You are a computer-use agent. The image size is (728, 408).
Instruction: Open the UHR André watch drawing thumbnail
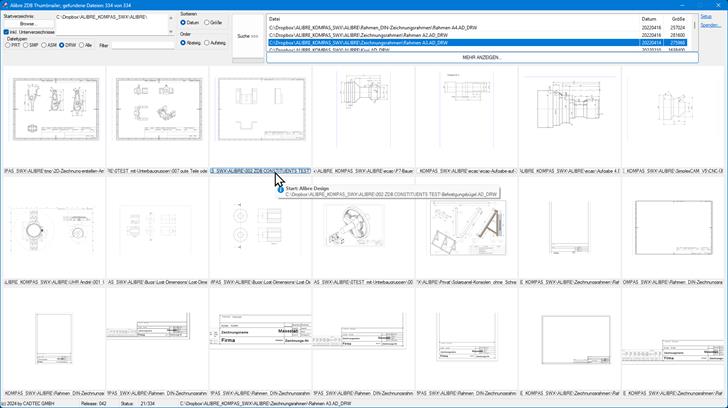54,231
